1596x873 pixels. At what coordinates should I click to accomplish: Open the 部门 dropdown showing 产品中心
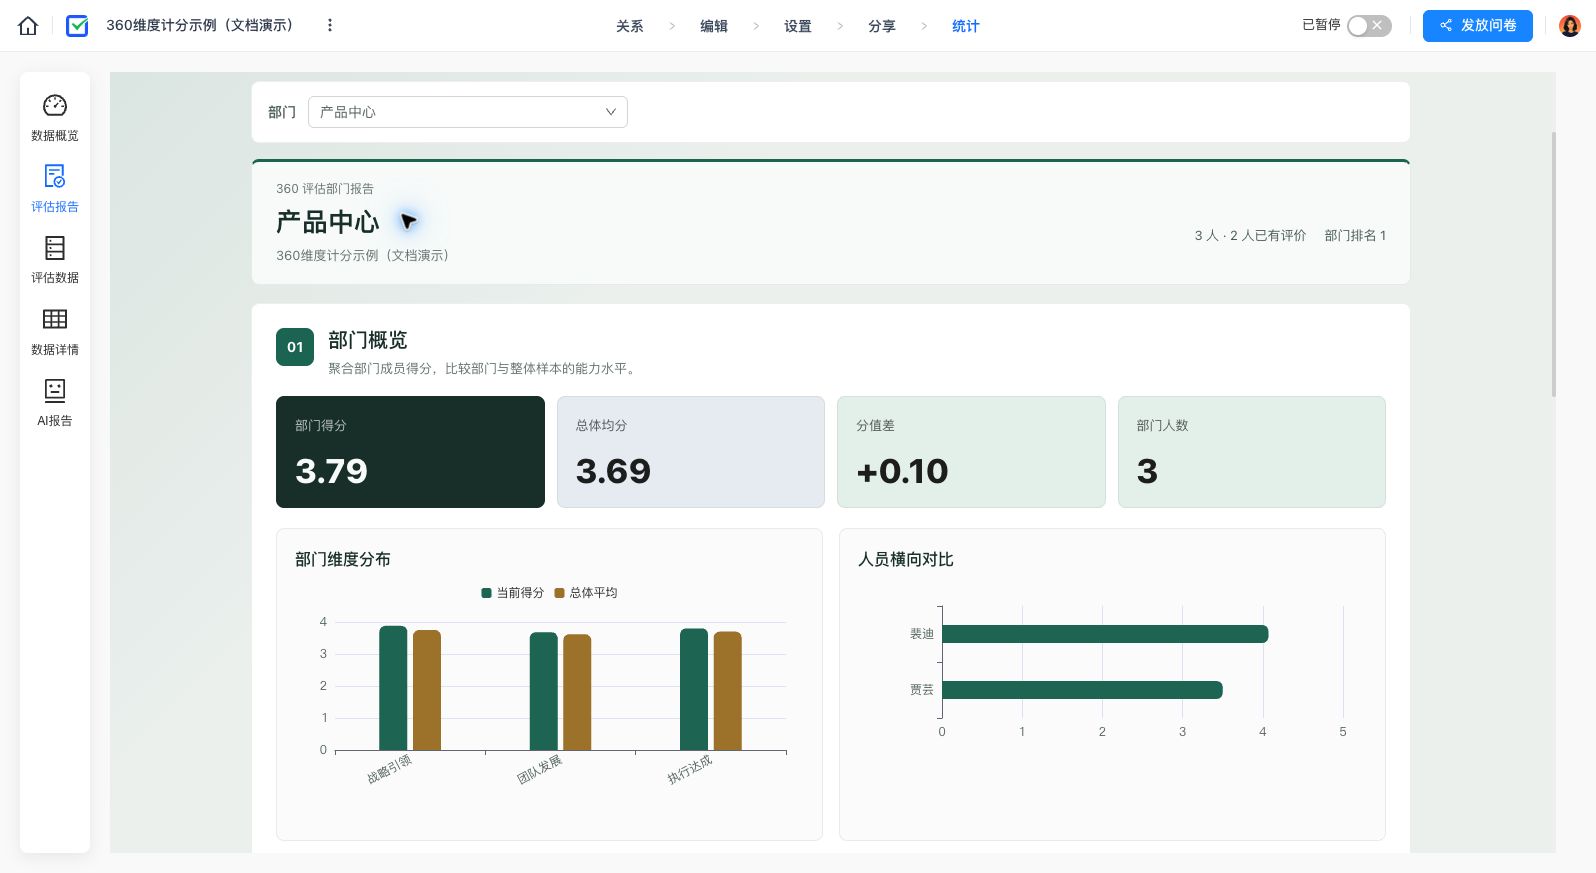pyautogui.click(x=468, y=112)
